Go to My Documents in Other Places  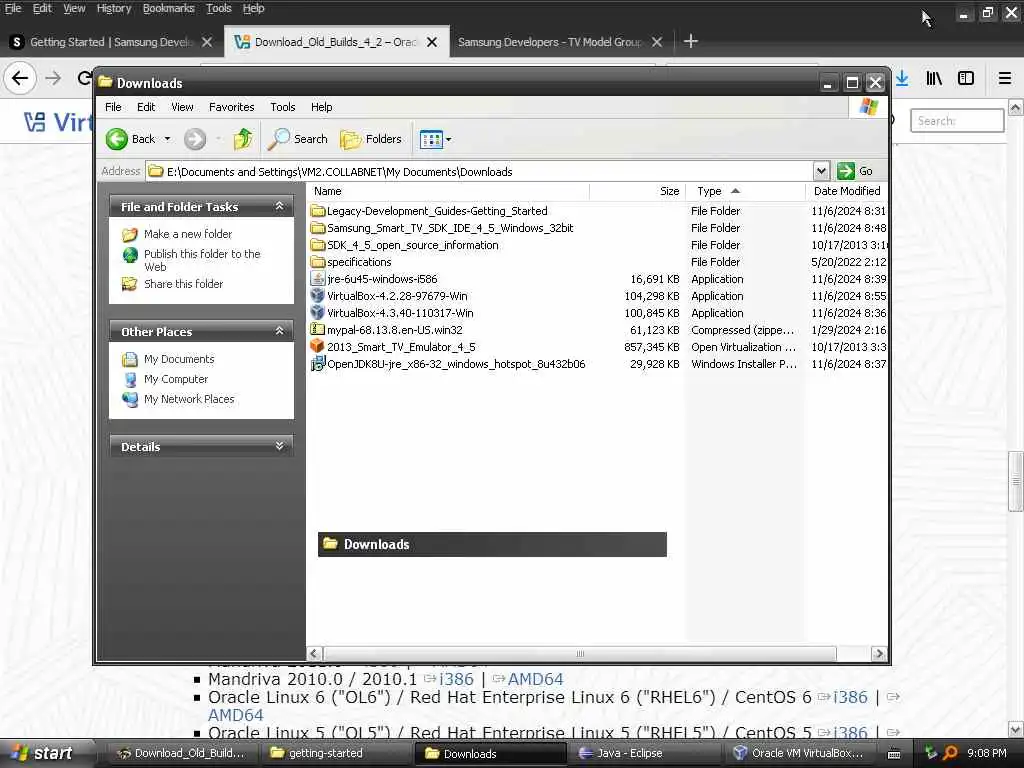(x=179, y=359)
